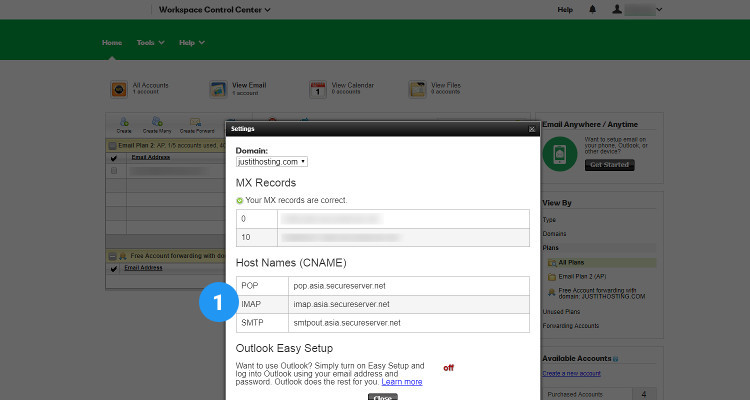Click Create a new account link
This screenshot has height=400, width=750.
click(x=572, y=373)
